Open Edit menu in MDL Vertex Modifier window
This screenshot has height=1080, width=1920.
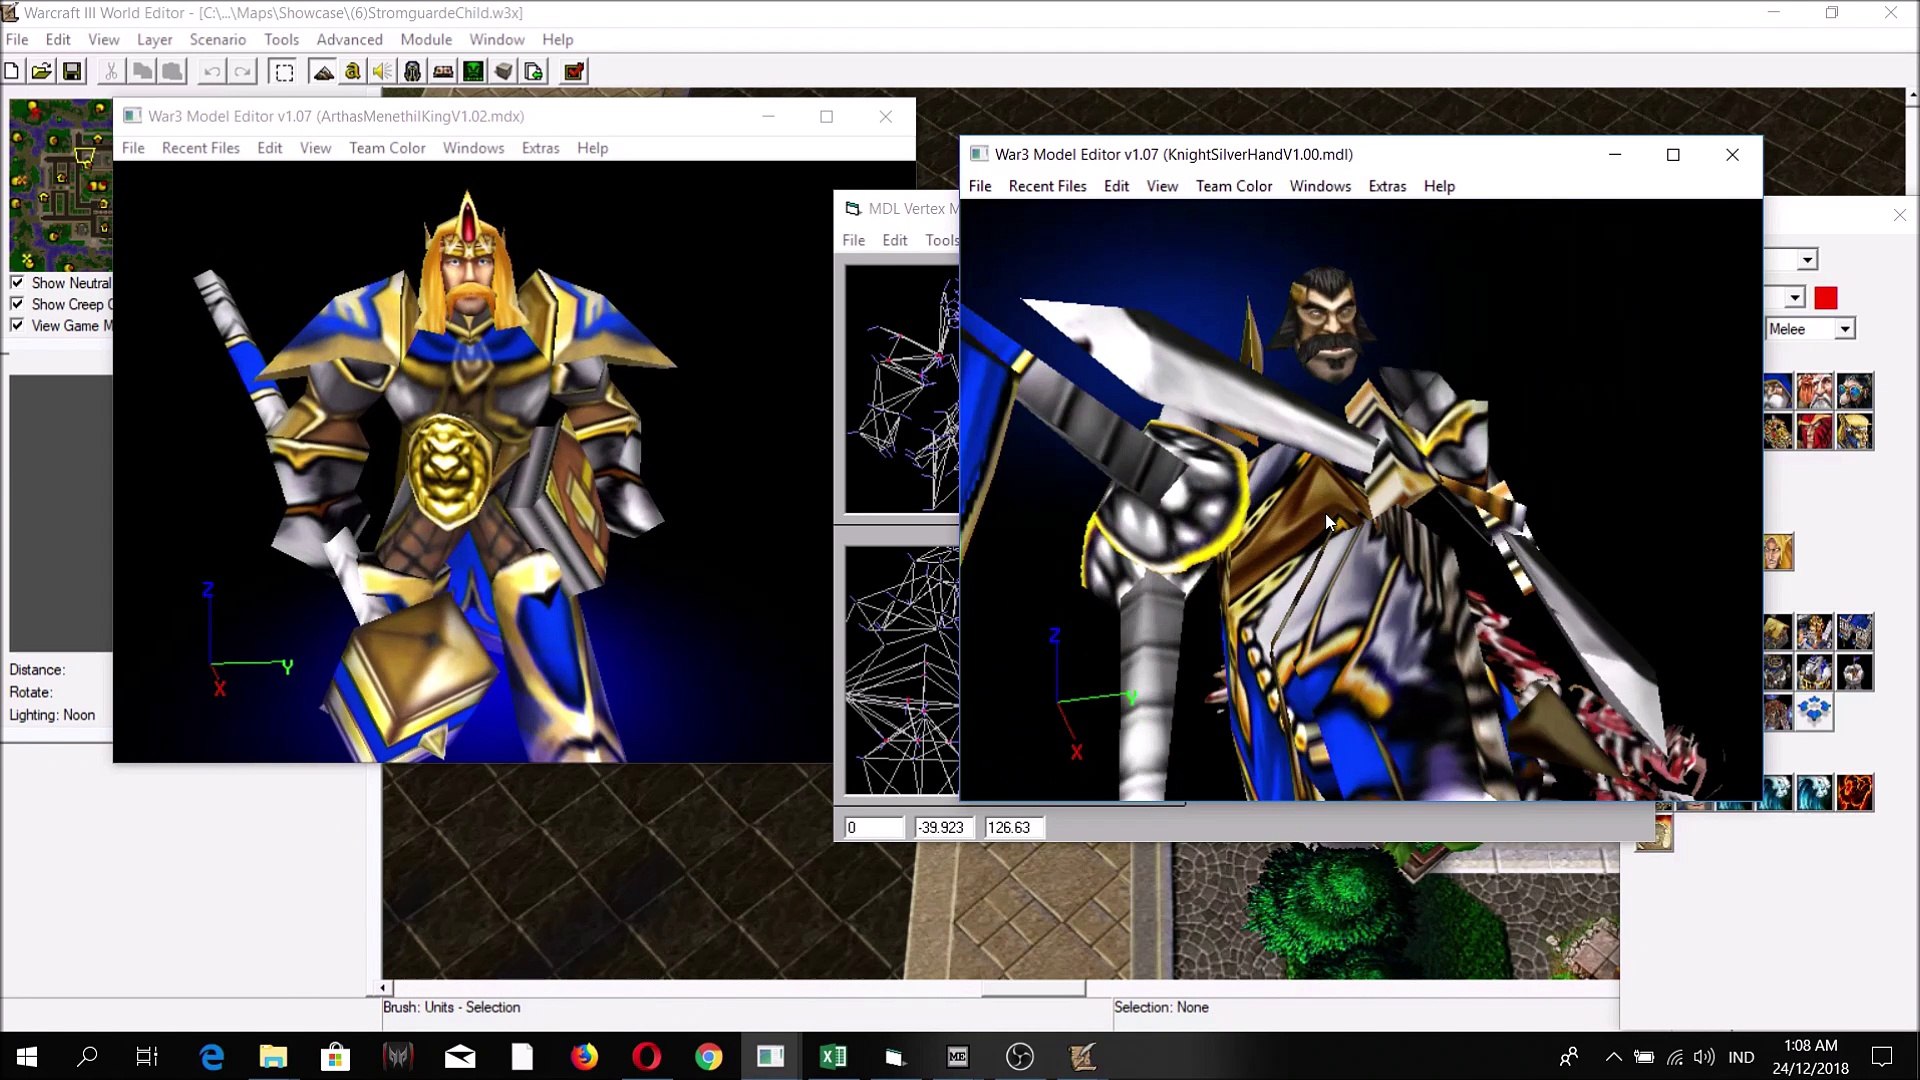point(895,240)
